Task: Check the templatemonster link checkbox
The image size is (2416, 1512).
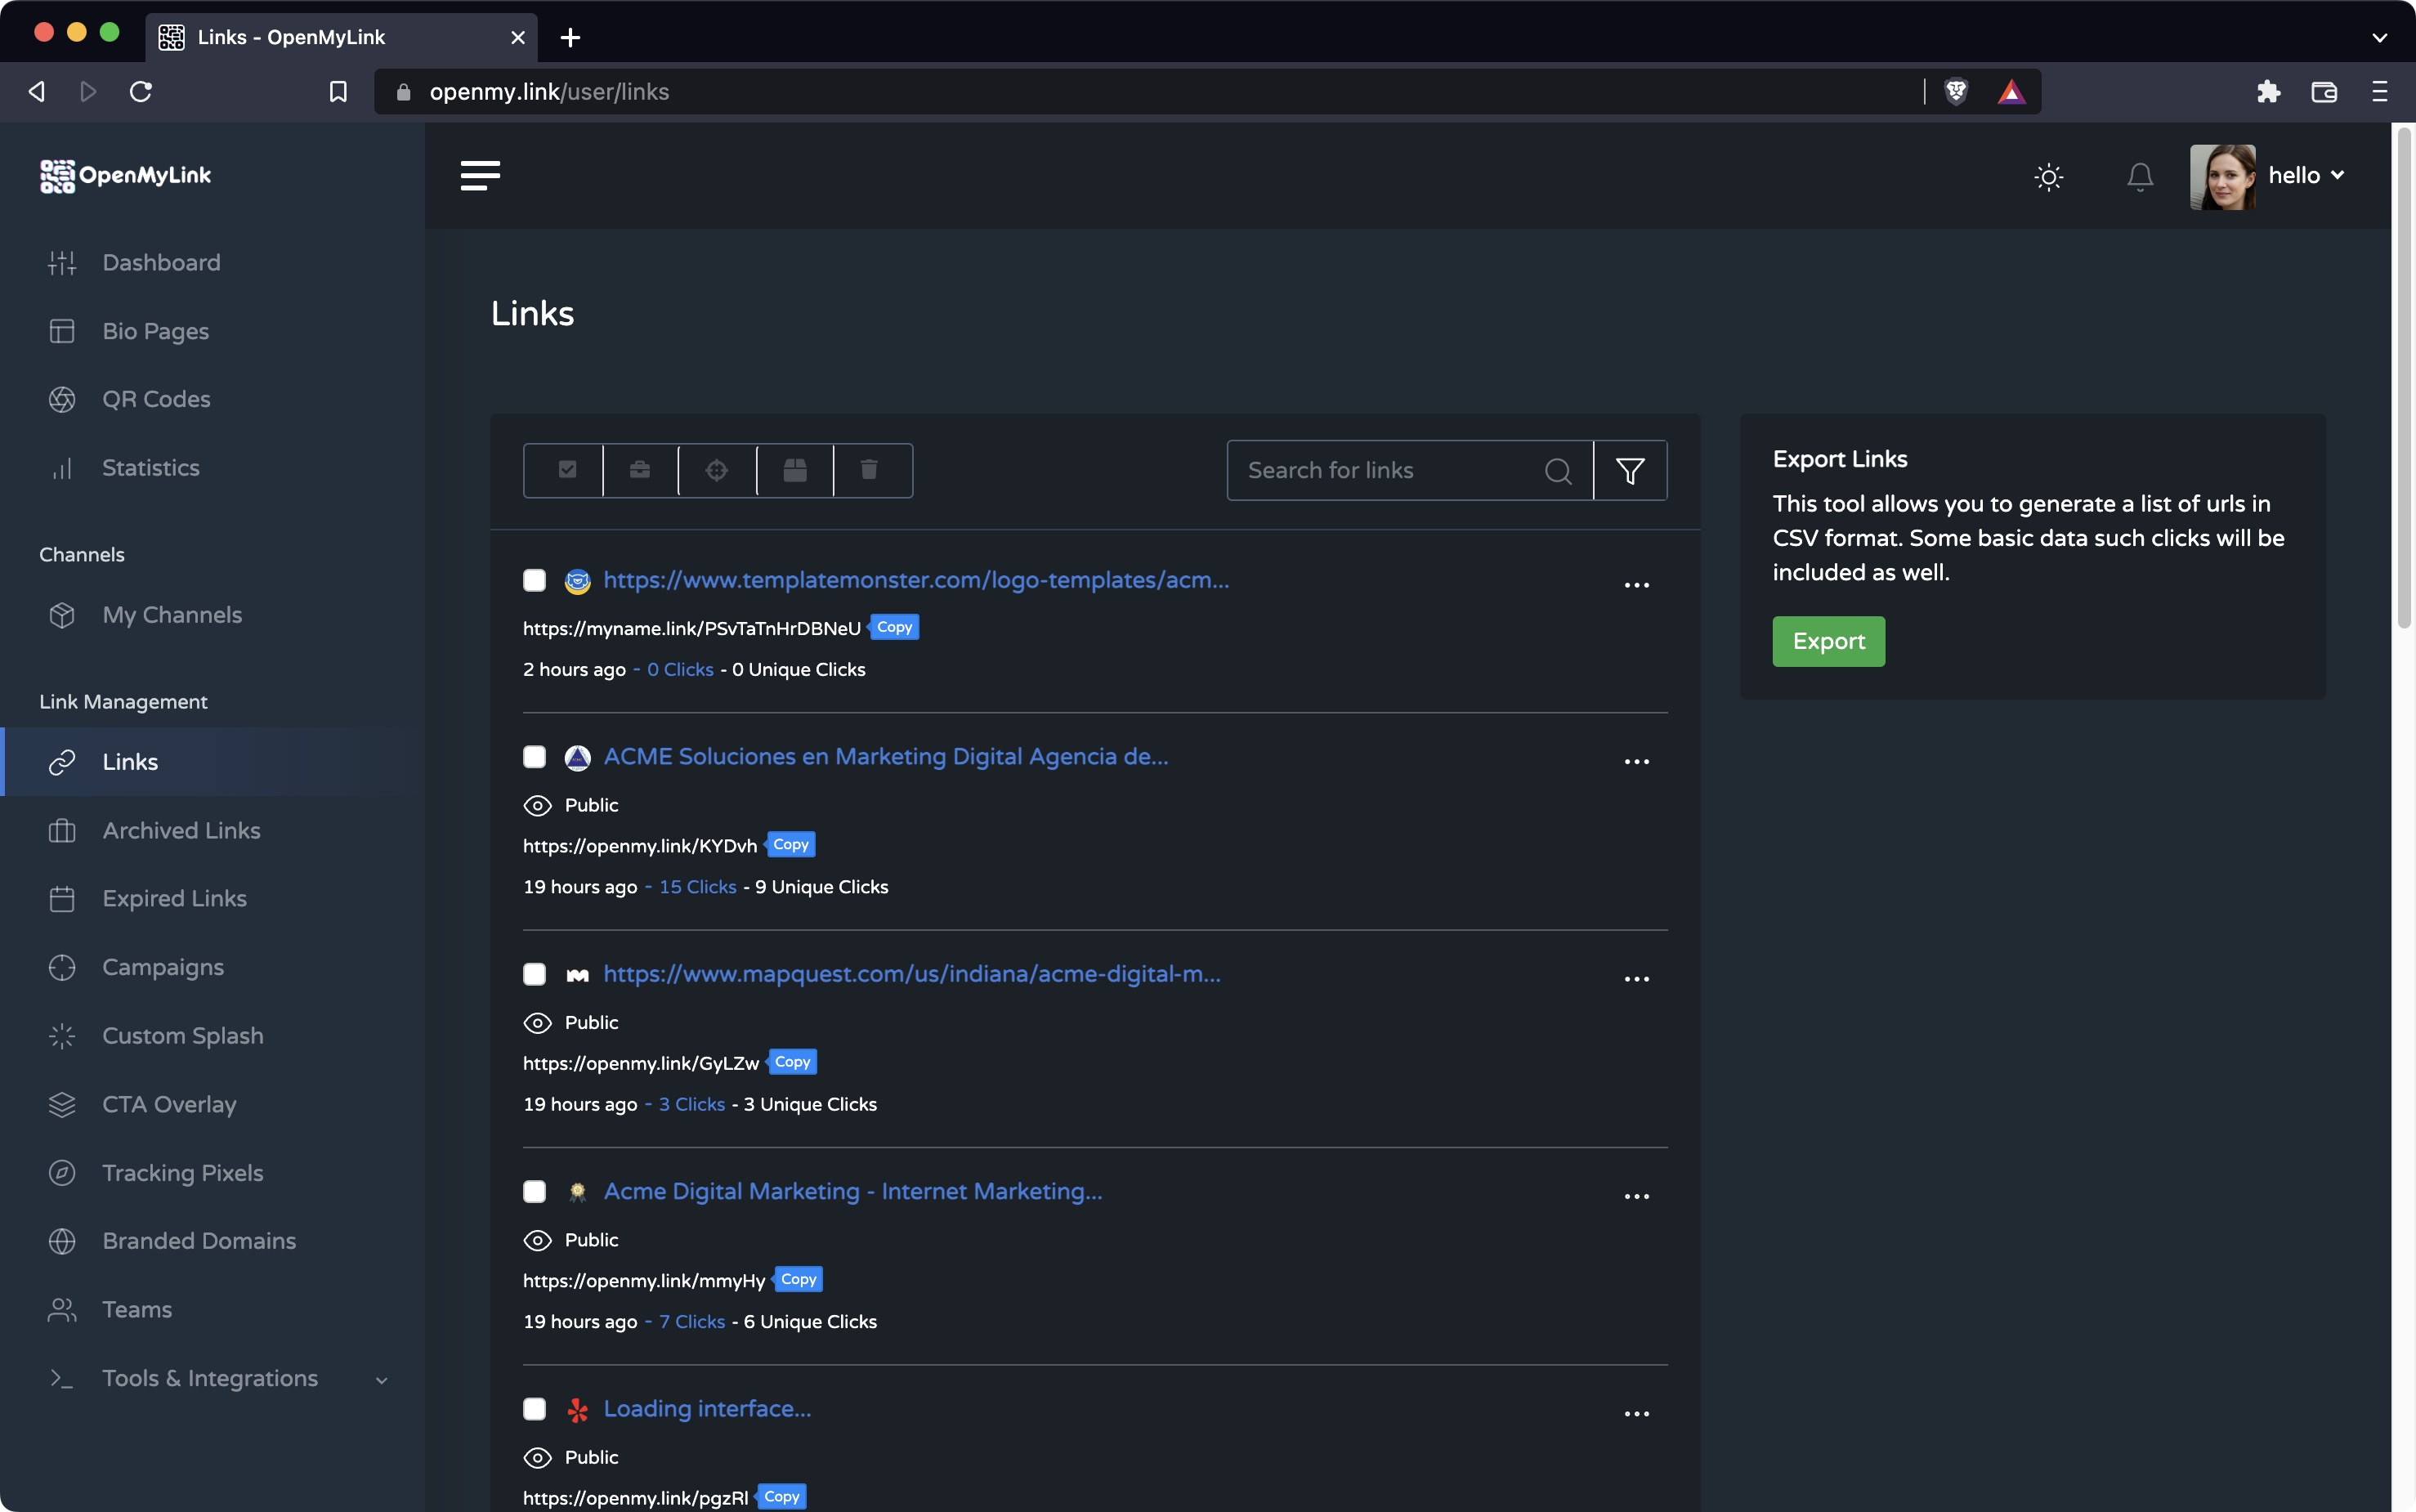Action: [x=535, y=581]
